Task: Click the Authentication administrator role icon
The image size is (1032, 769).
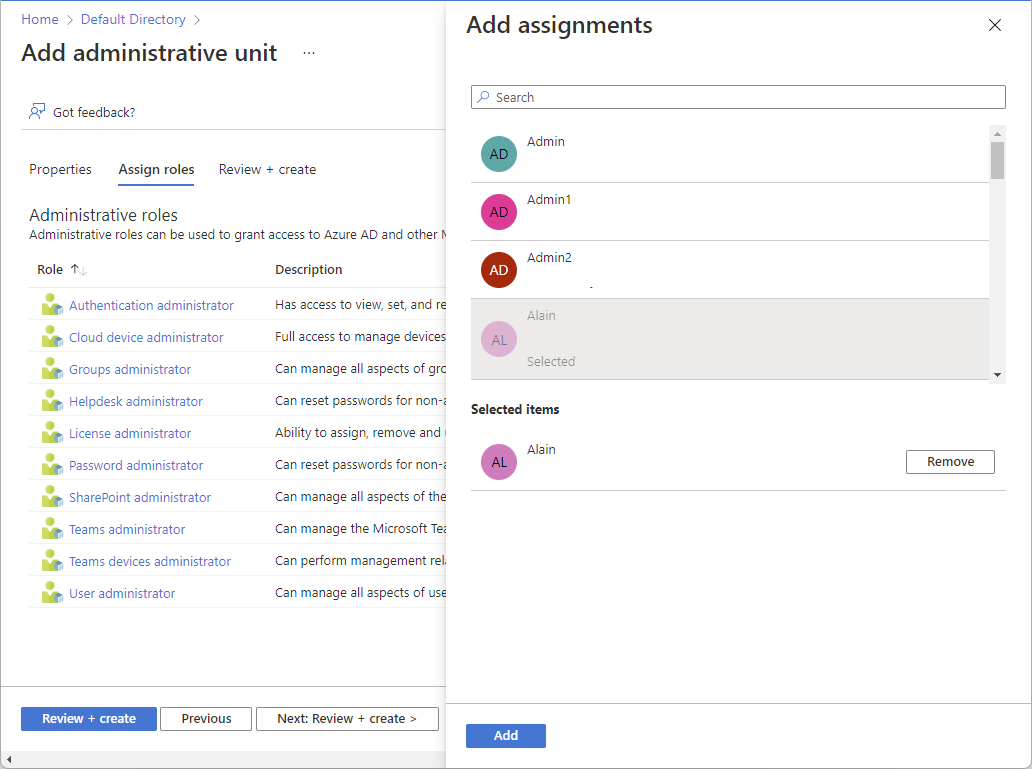Action: 52,305
